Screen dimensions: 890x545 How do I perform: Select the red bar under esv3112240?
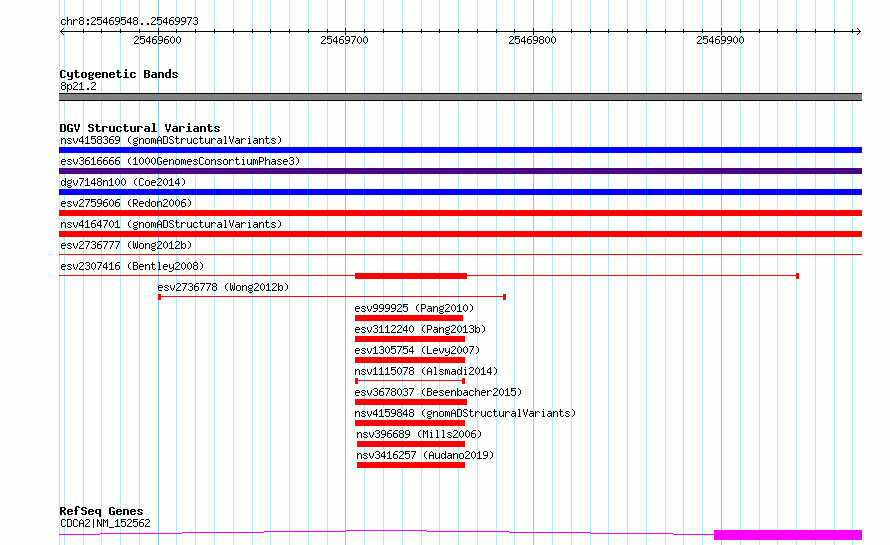tap(410, 339)
